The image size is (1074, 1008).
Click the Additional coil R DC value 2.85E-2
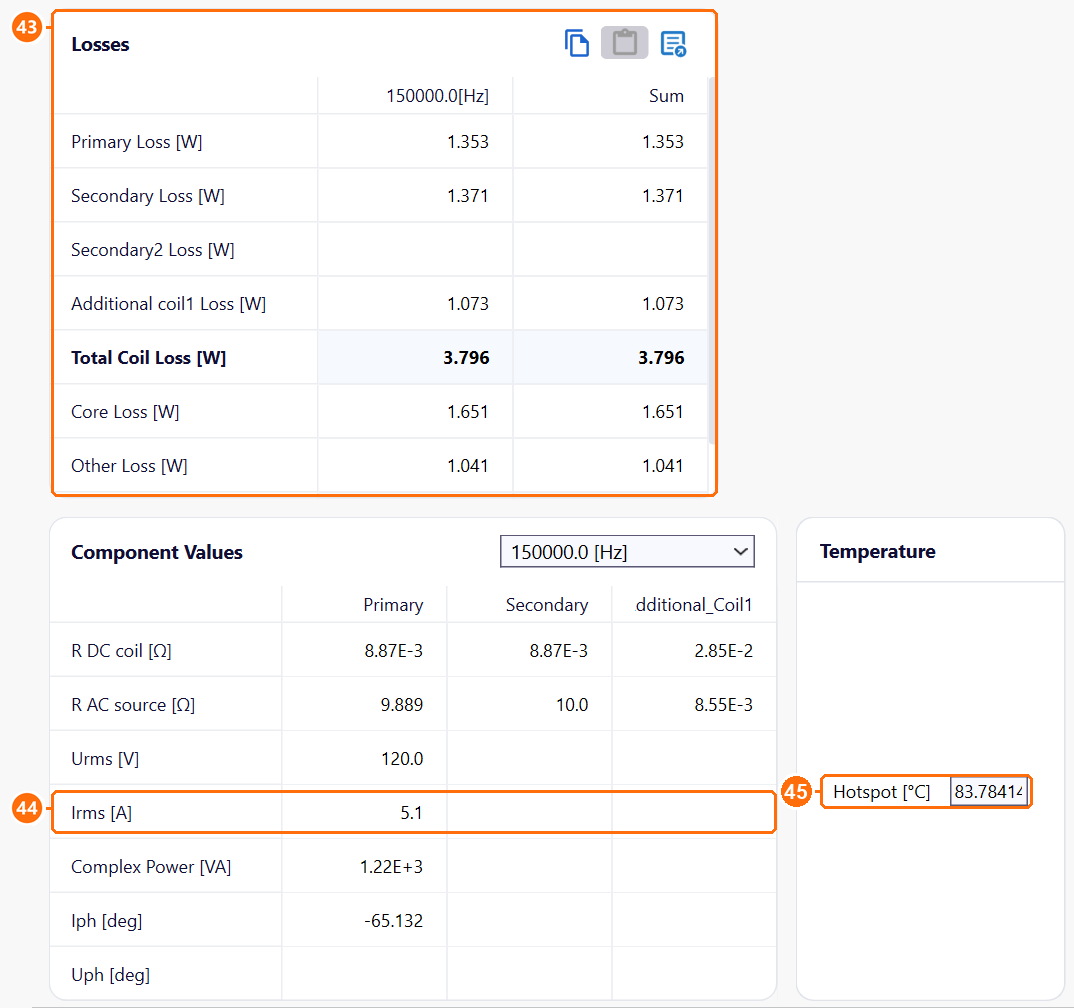(723, 651)
